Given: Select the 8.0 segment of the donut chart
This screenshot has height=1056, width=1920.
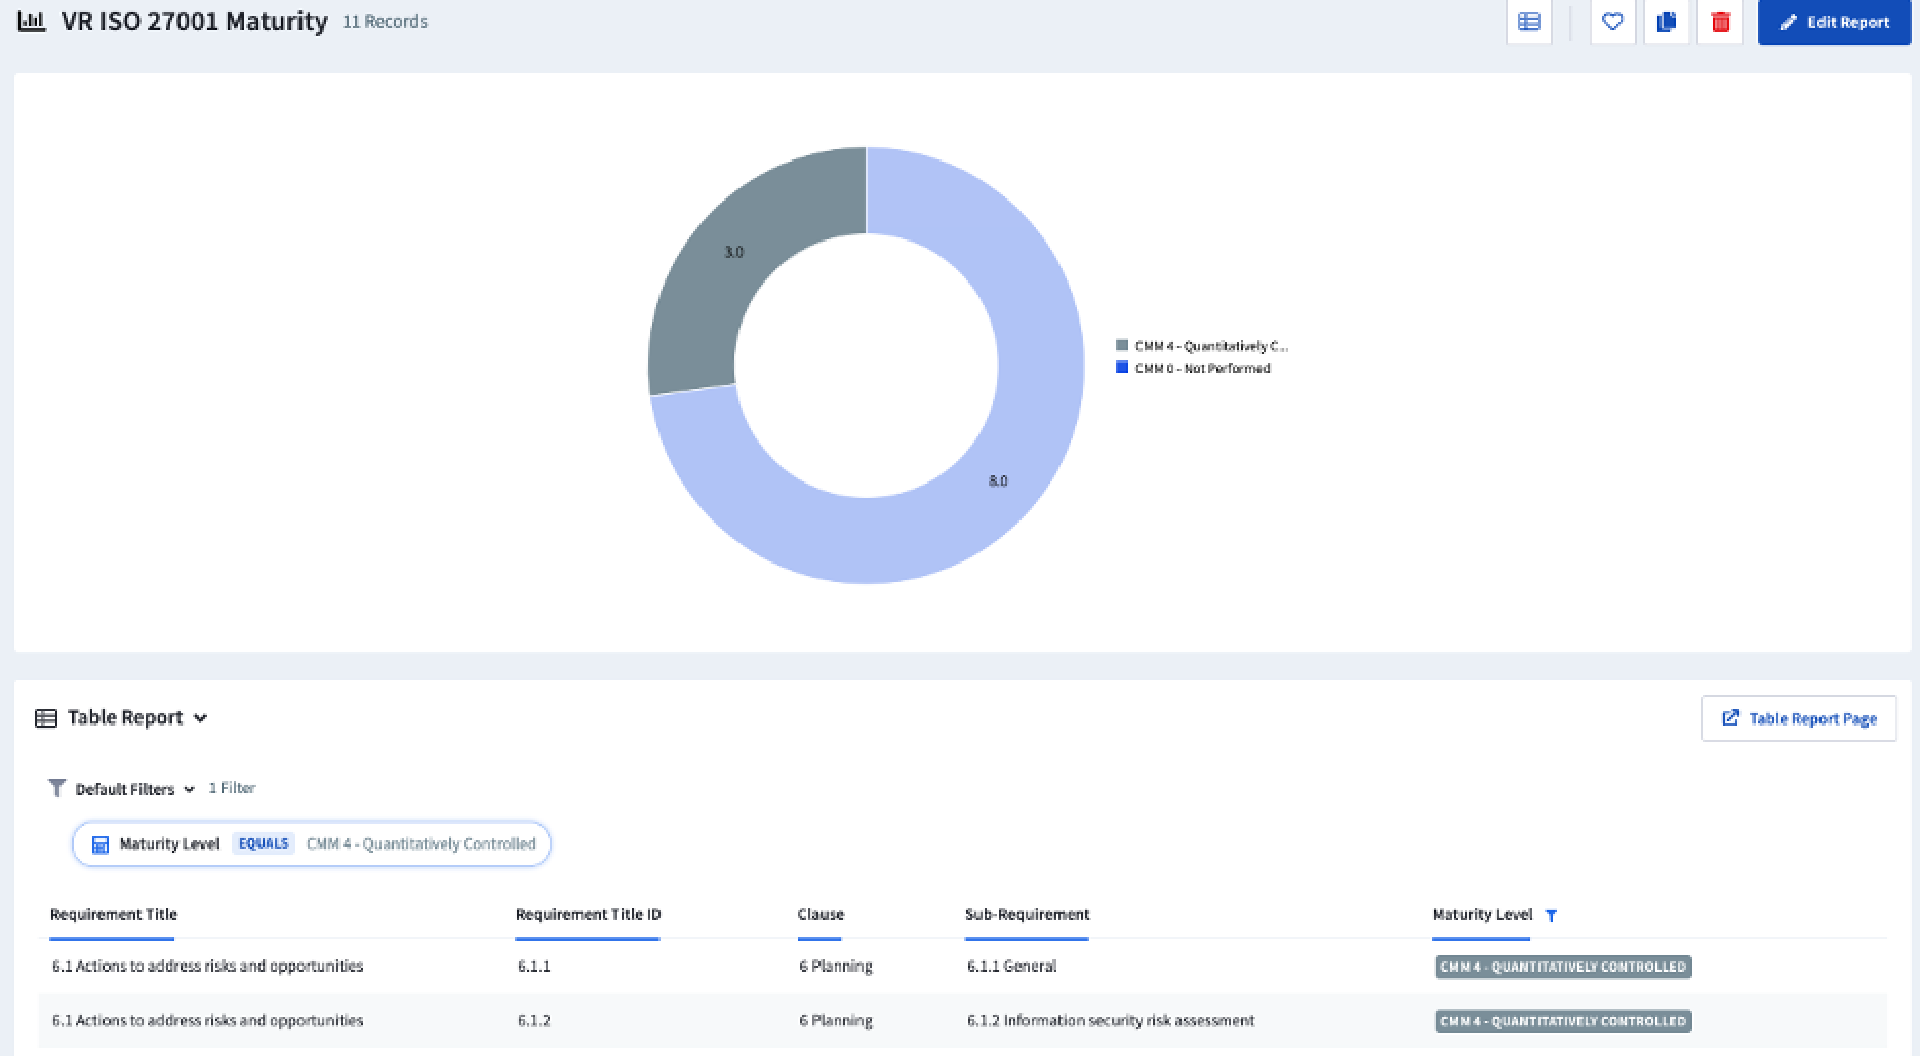Looking at the screenshot, I should pos(998,481).
